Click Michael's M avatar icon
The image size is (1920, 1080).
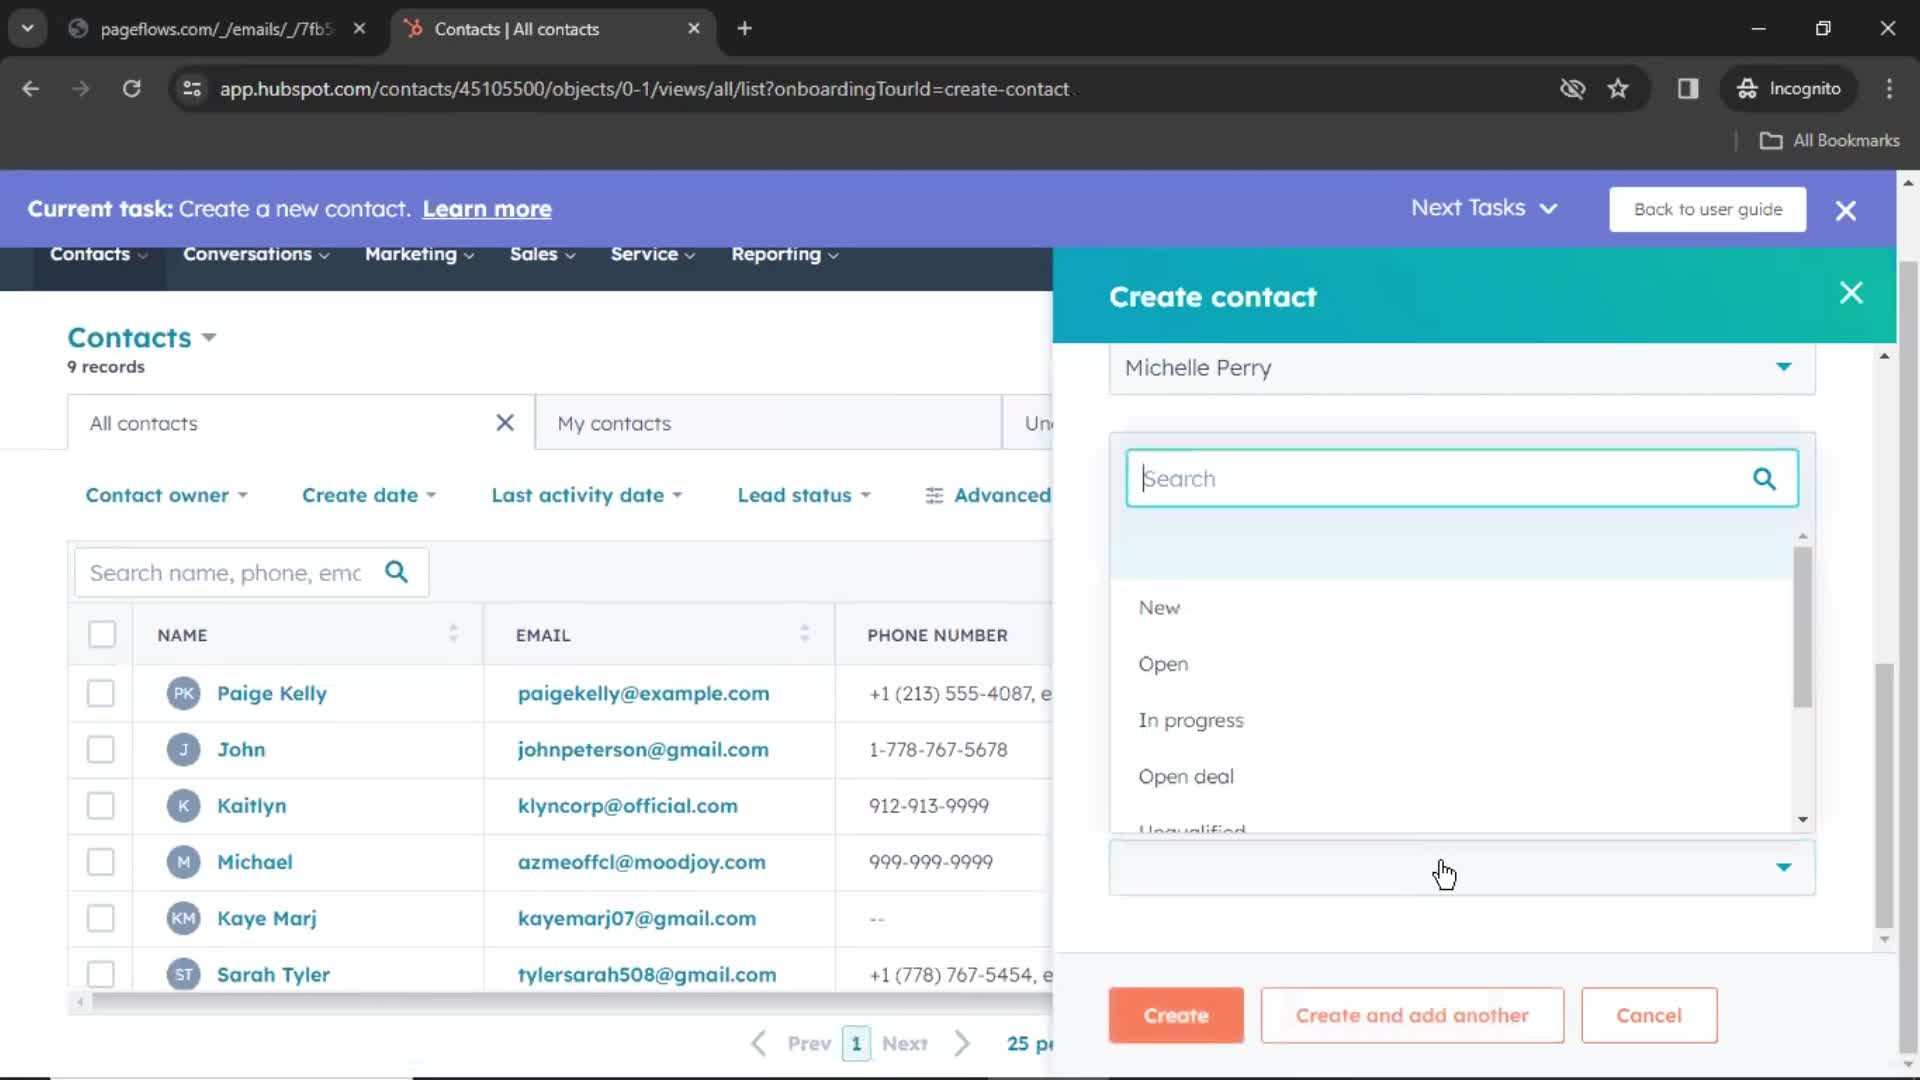pos(183,862)
